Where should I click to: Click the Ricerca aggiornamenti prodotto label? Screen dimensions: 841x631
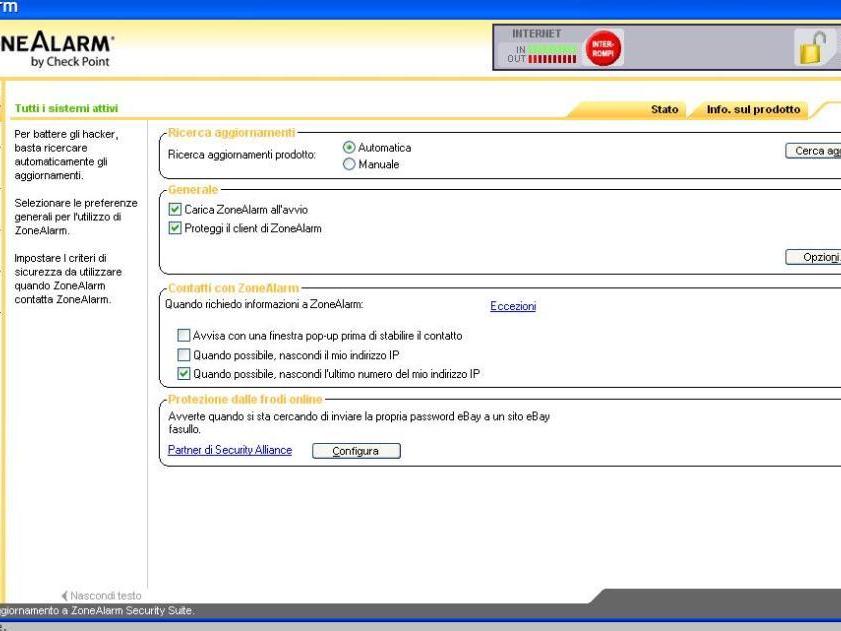coord(242,155)
